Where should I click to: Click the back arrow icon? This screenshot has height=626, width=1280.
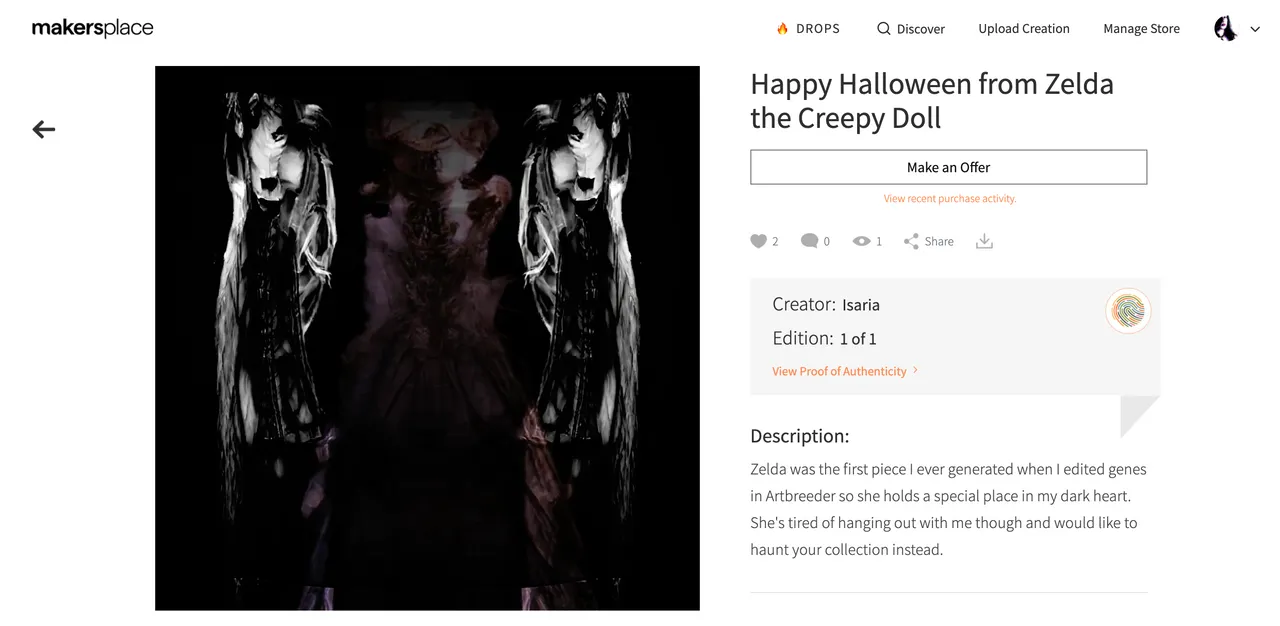click(44, 129)
